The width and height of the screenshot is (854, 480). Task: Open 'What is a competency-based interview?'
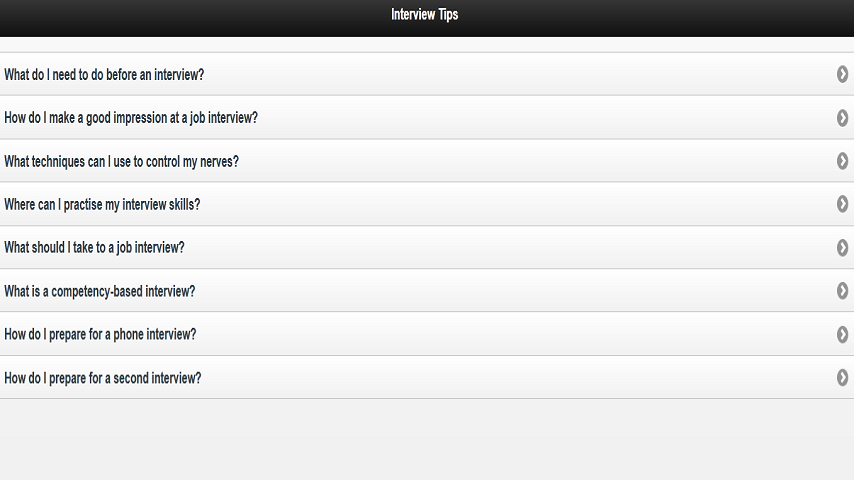click(x=99, y=291)
